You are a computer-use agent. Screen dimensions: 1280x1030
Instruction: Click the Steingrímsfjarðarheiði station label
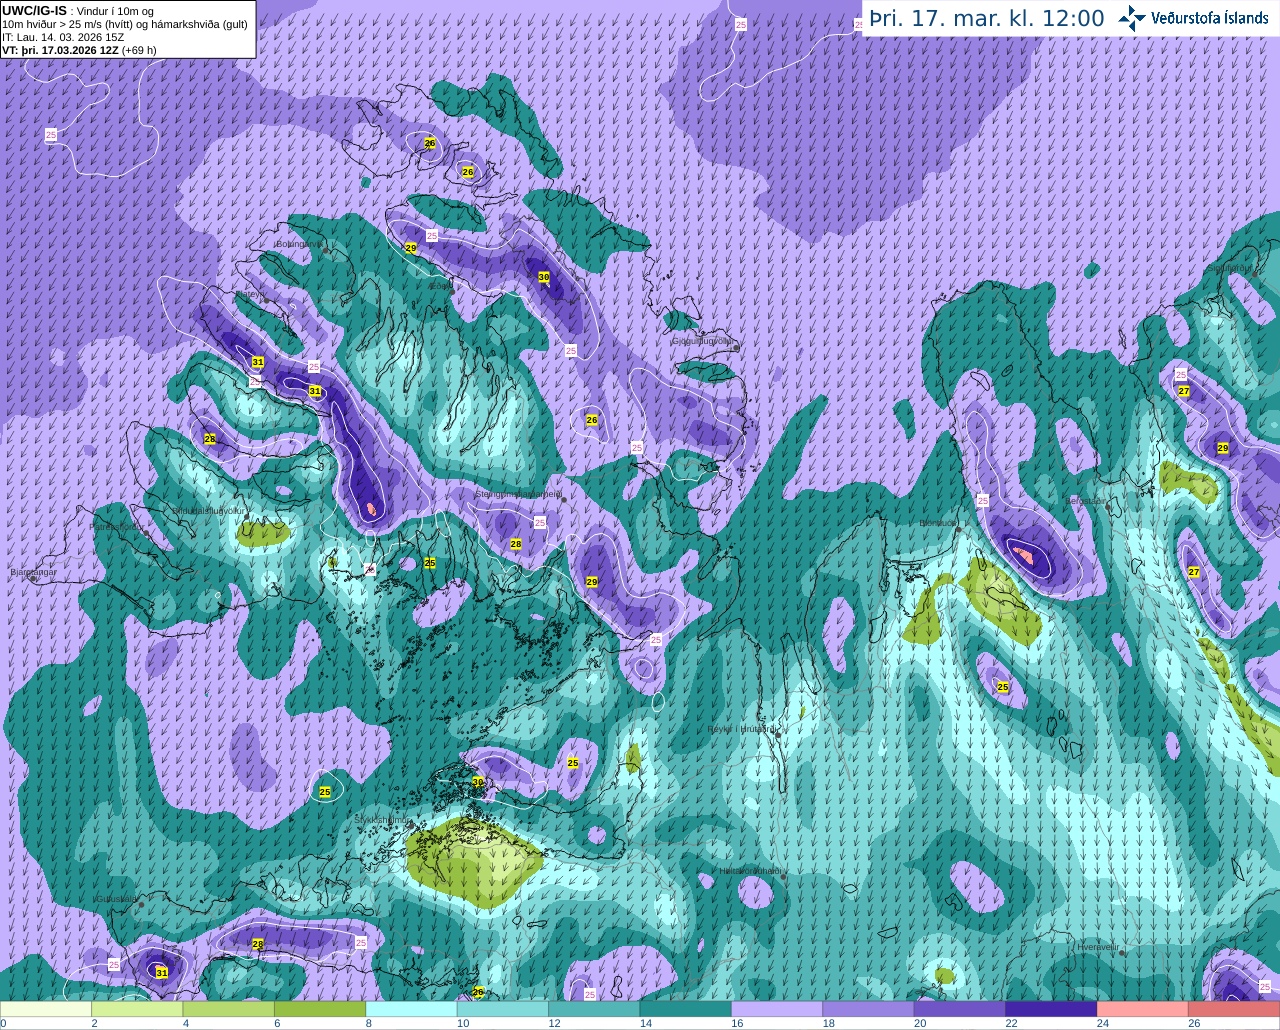pos(517,494)
